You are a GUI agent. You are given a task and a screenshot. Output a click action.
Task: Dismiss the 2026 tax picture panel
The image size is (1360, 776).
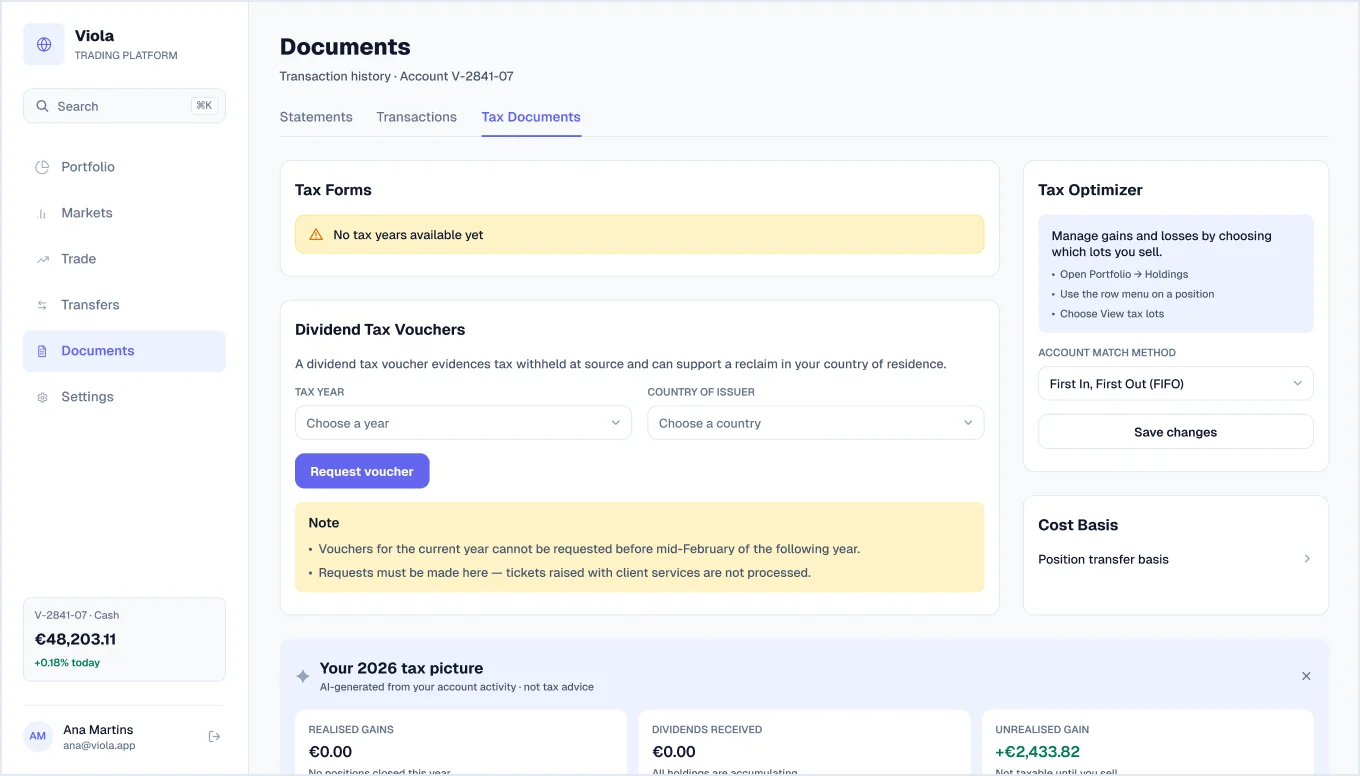coord(1306,677)
